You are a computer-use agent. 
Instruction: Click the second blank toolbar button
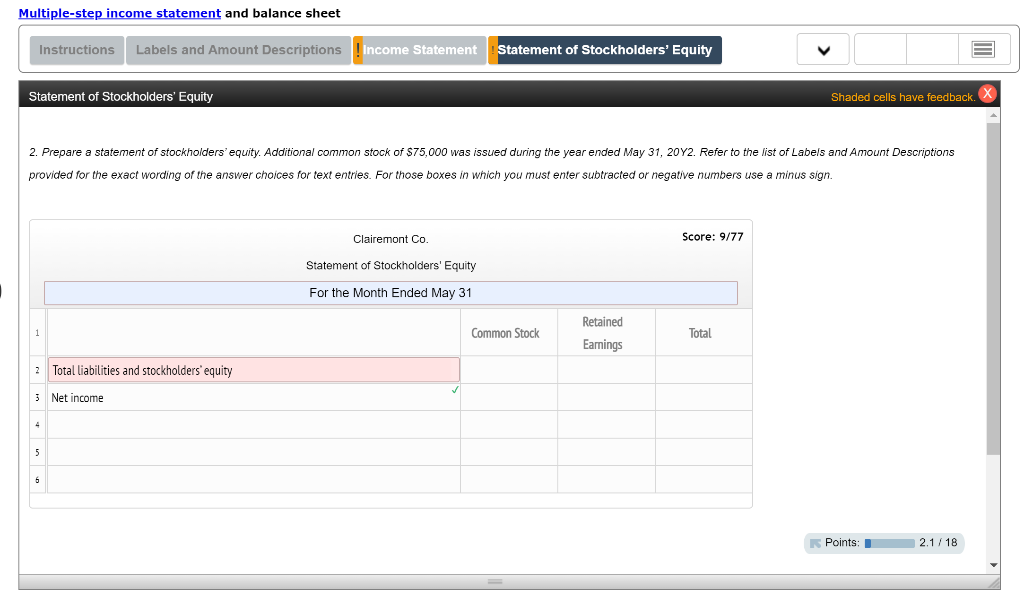(933, 50)
